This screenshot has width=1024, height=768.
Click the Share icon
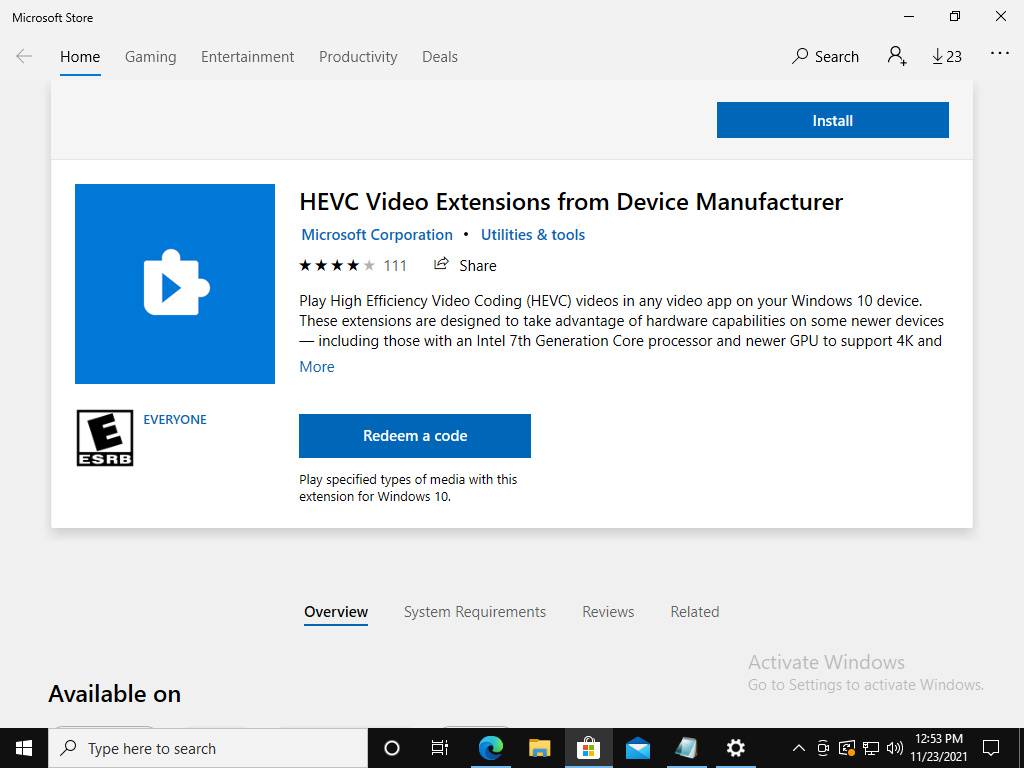[x=441, y=264]
